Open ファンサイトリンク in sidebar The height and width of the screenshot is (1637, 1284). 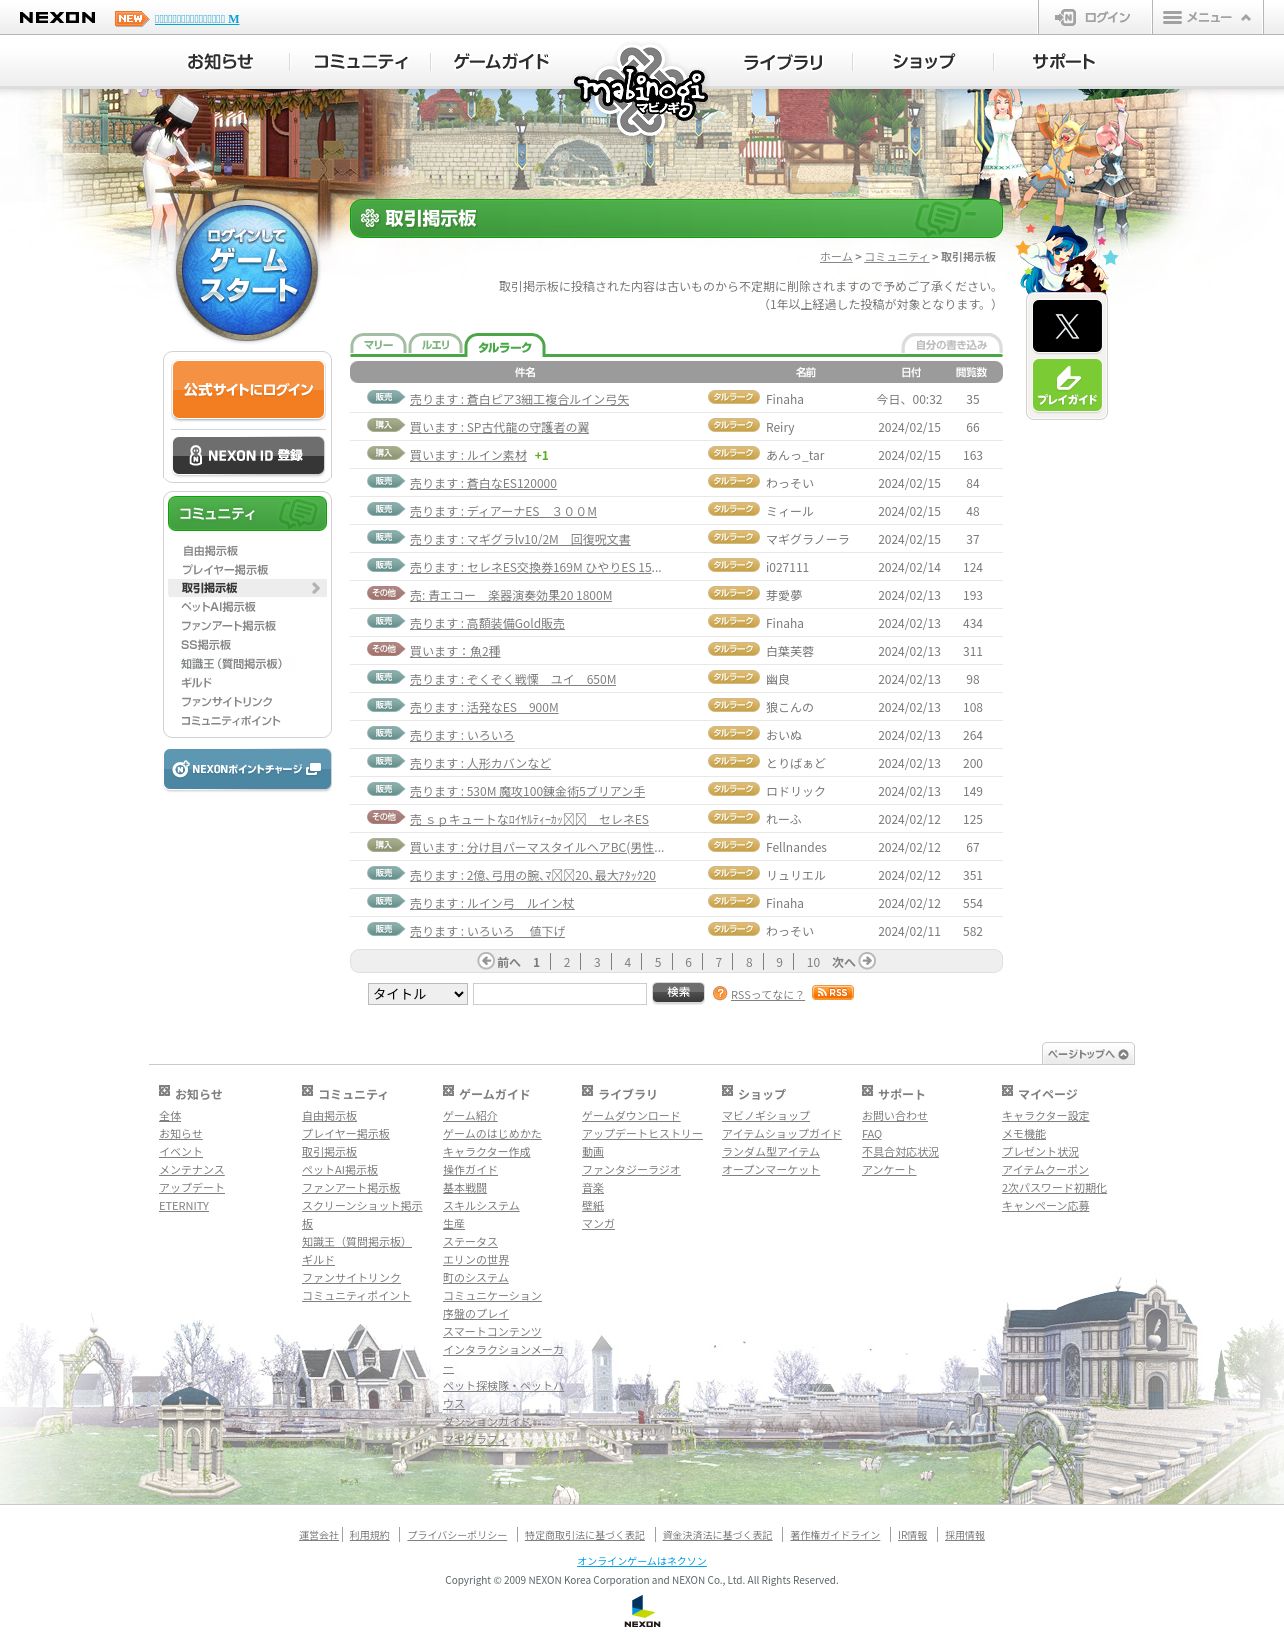click(226, 702)
